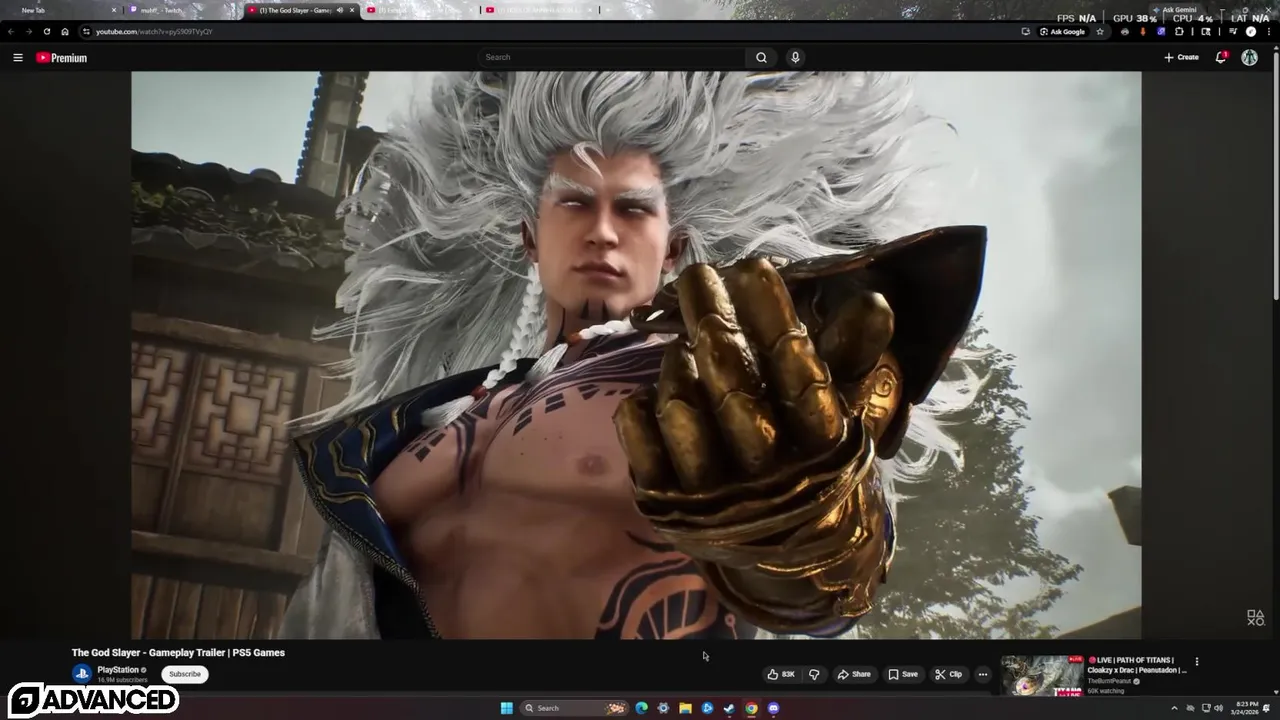Dislike the video with thumbs down
Image resolution: width=1280 pixels, height=720 pixels.
click(x=814, y=674)
